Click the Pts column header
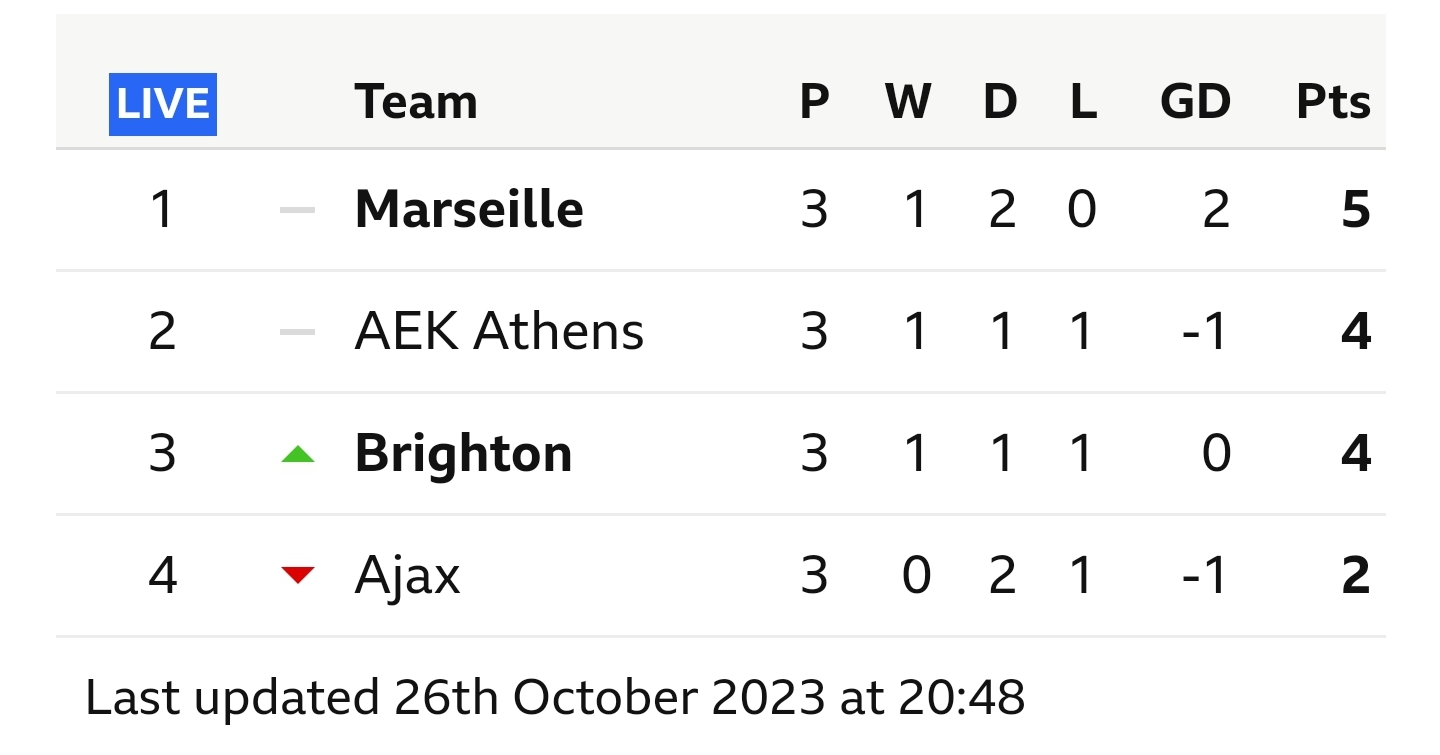 (x=1333, y=102)
